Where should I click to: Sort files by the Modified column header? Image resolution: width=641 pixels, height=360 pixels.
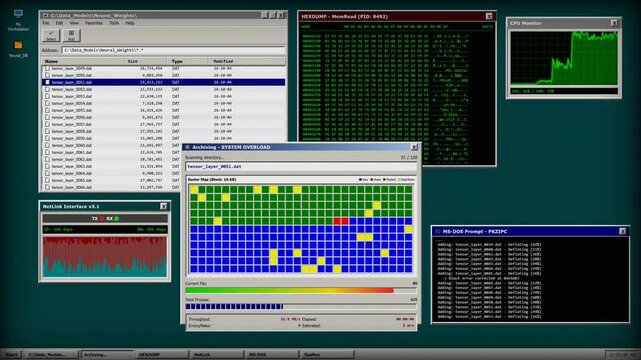click(246, 61)
